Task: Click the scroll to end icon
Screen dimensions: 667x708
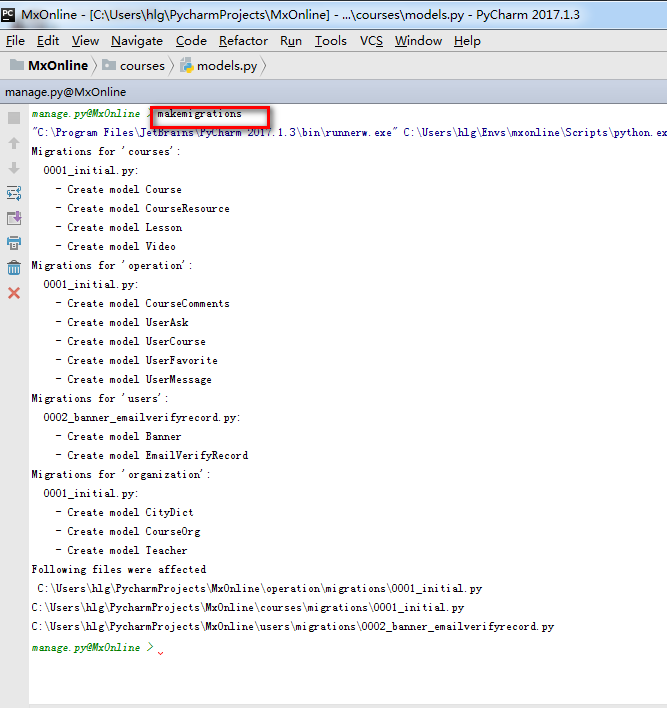Action: pyautogui.click(x=14, y=218)
